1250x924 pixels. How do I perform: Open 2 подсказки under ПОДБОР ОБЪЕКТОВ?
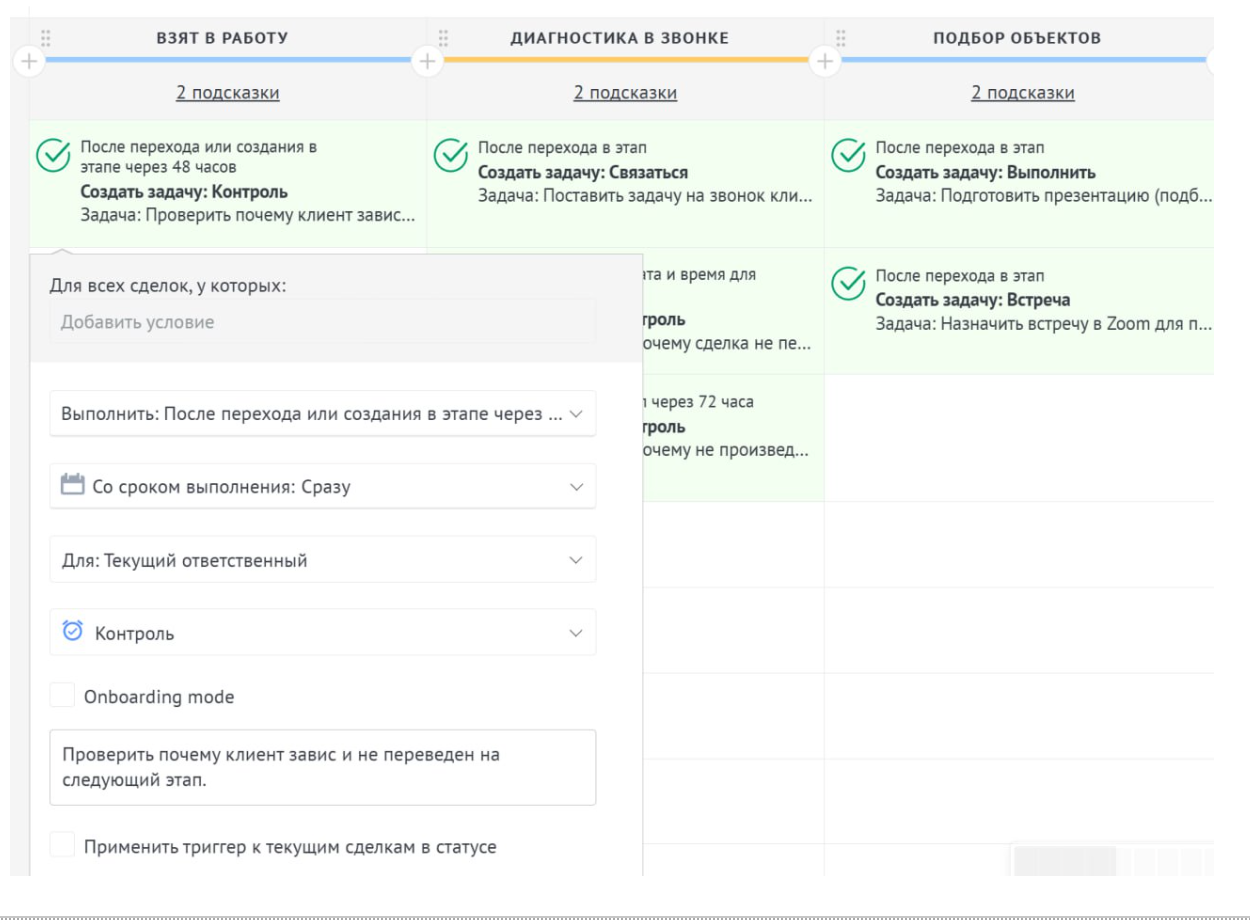coord(1023,93)
